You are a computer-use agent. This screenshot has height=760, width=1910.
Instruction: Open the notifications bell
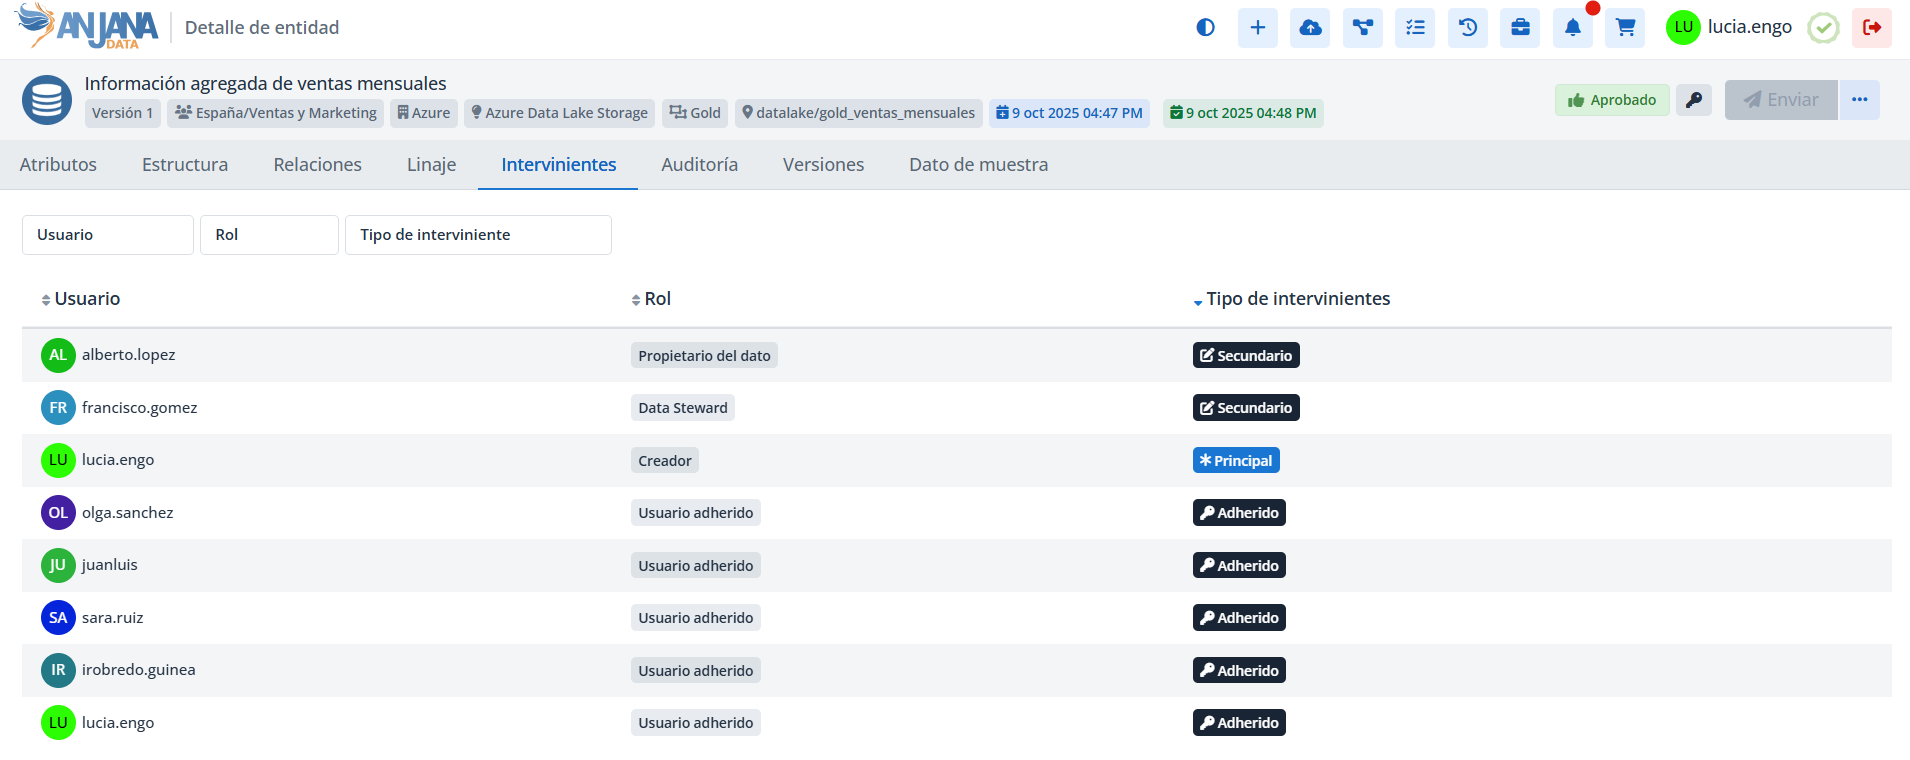[x=1572, y=28]
